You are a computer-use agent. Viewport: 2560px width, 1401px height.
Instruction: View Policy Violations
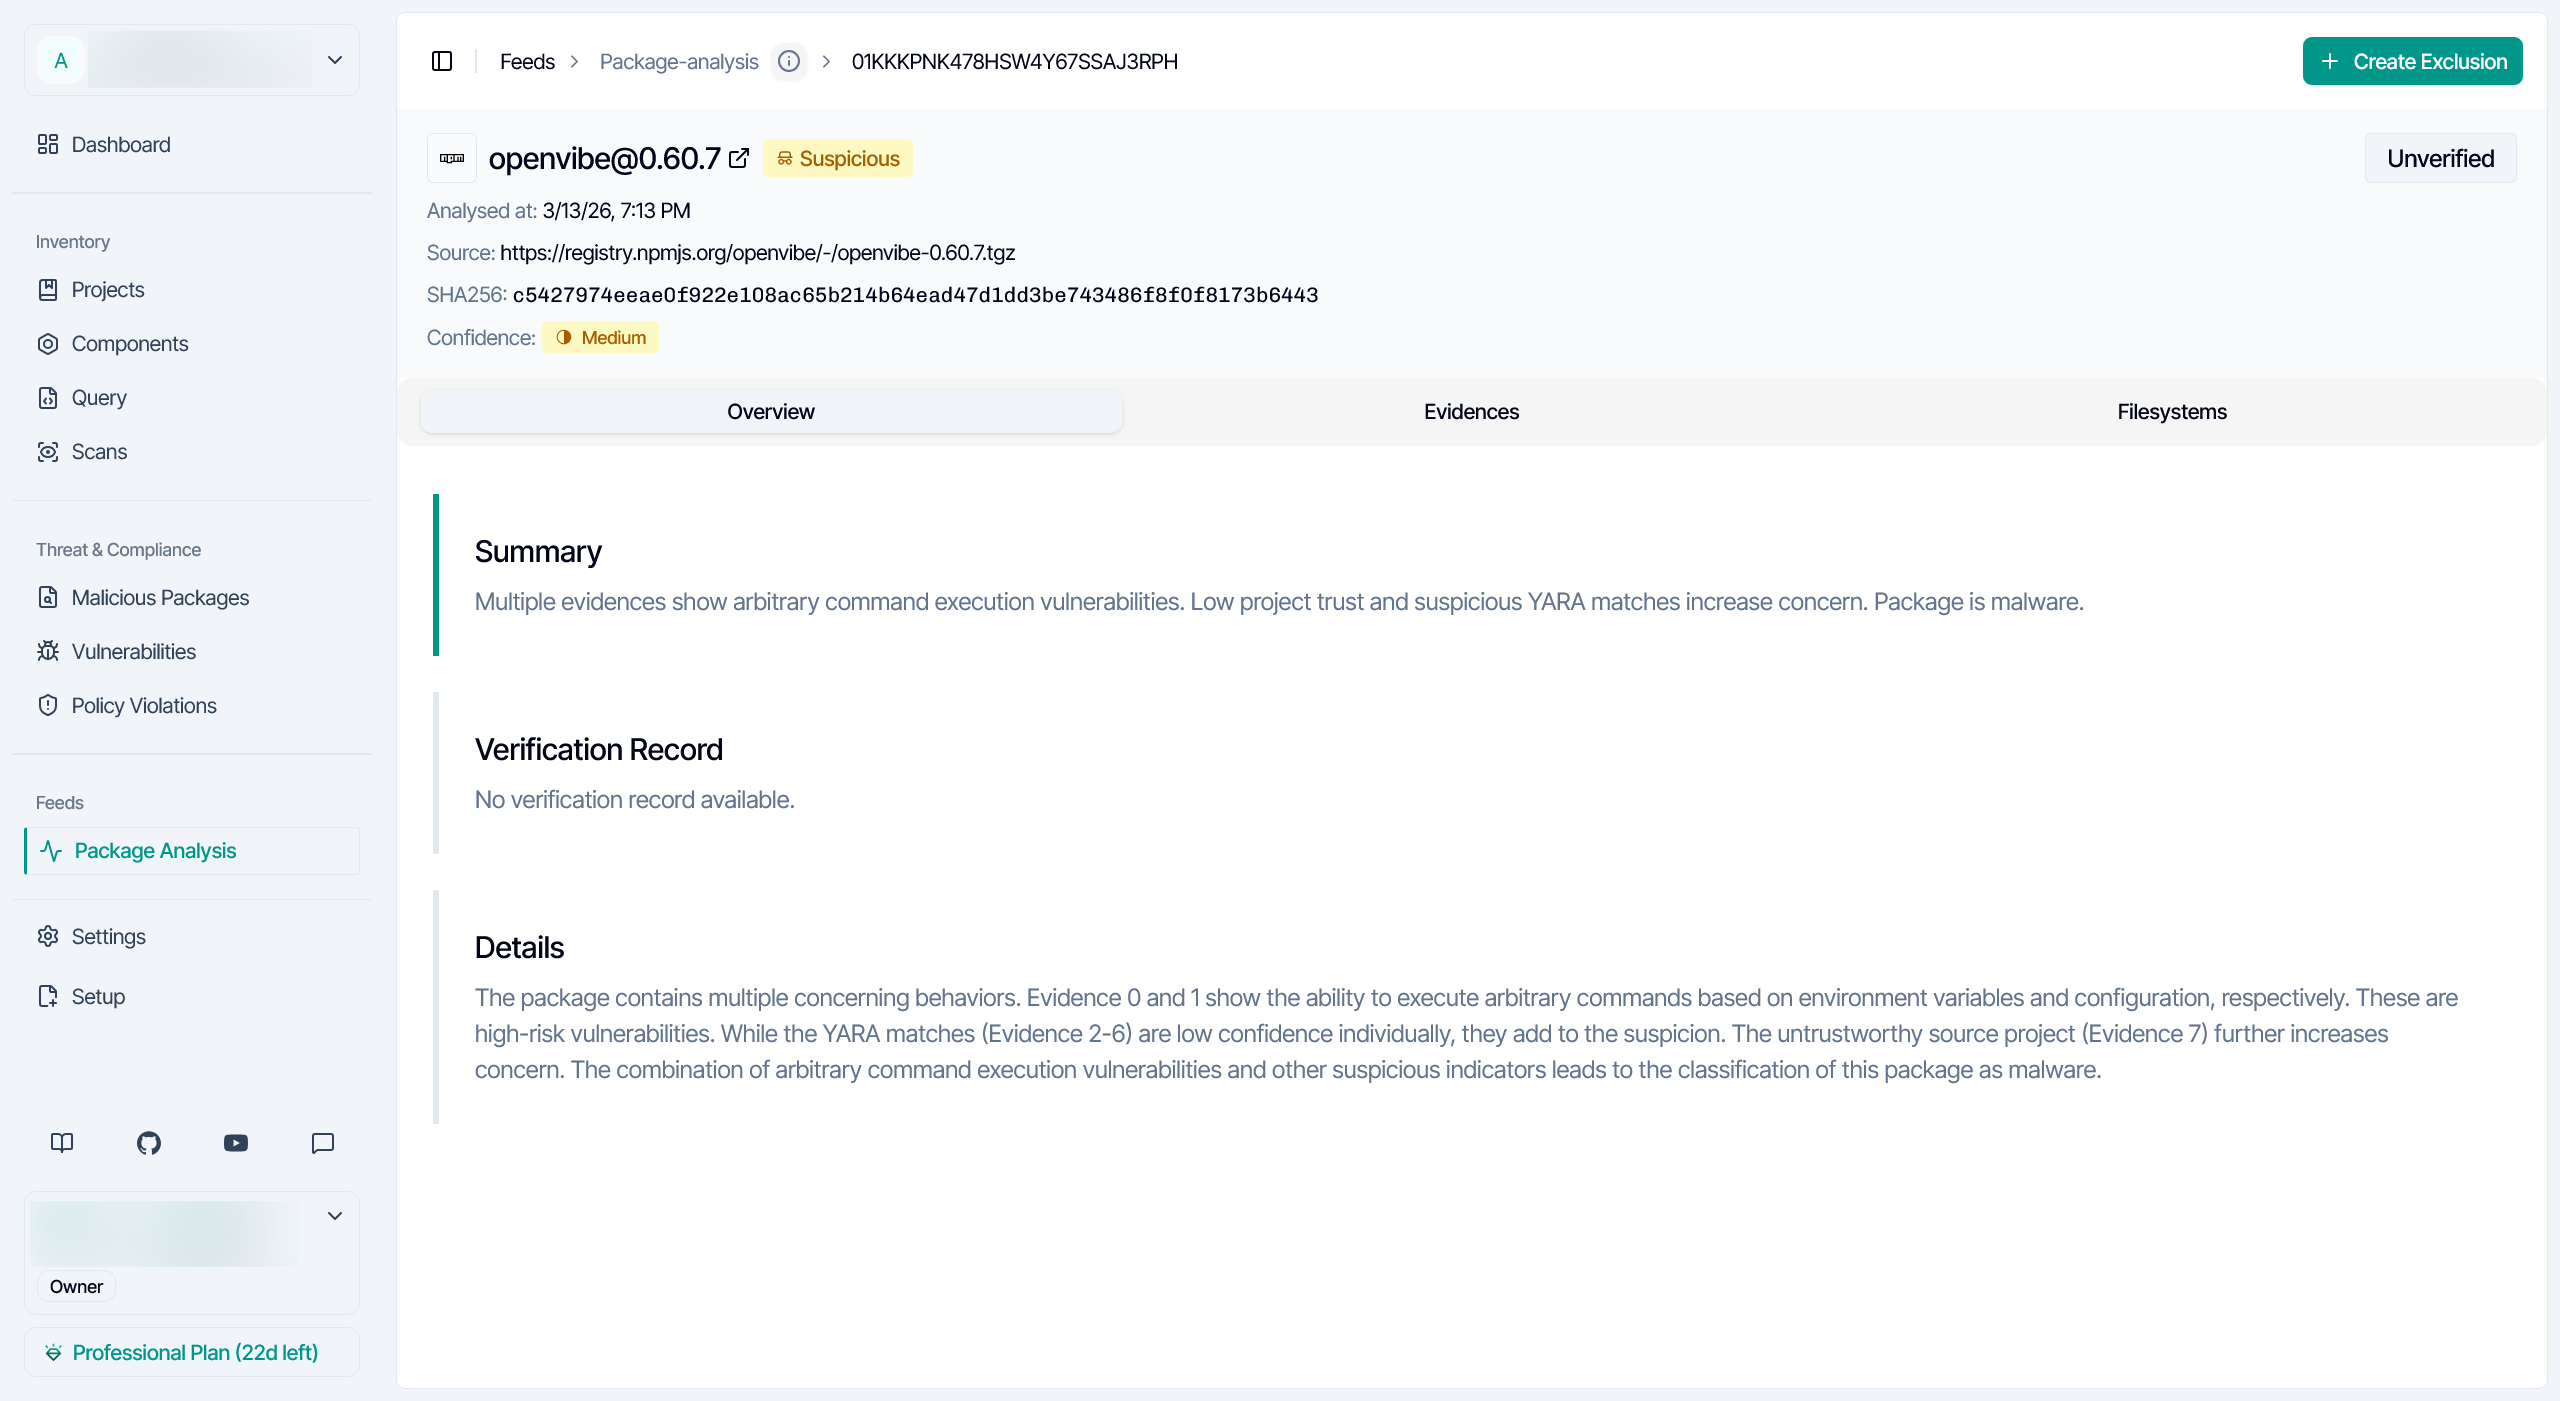point(144,705)
